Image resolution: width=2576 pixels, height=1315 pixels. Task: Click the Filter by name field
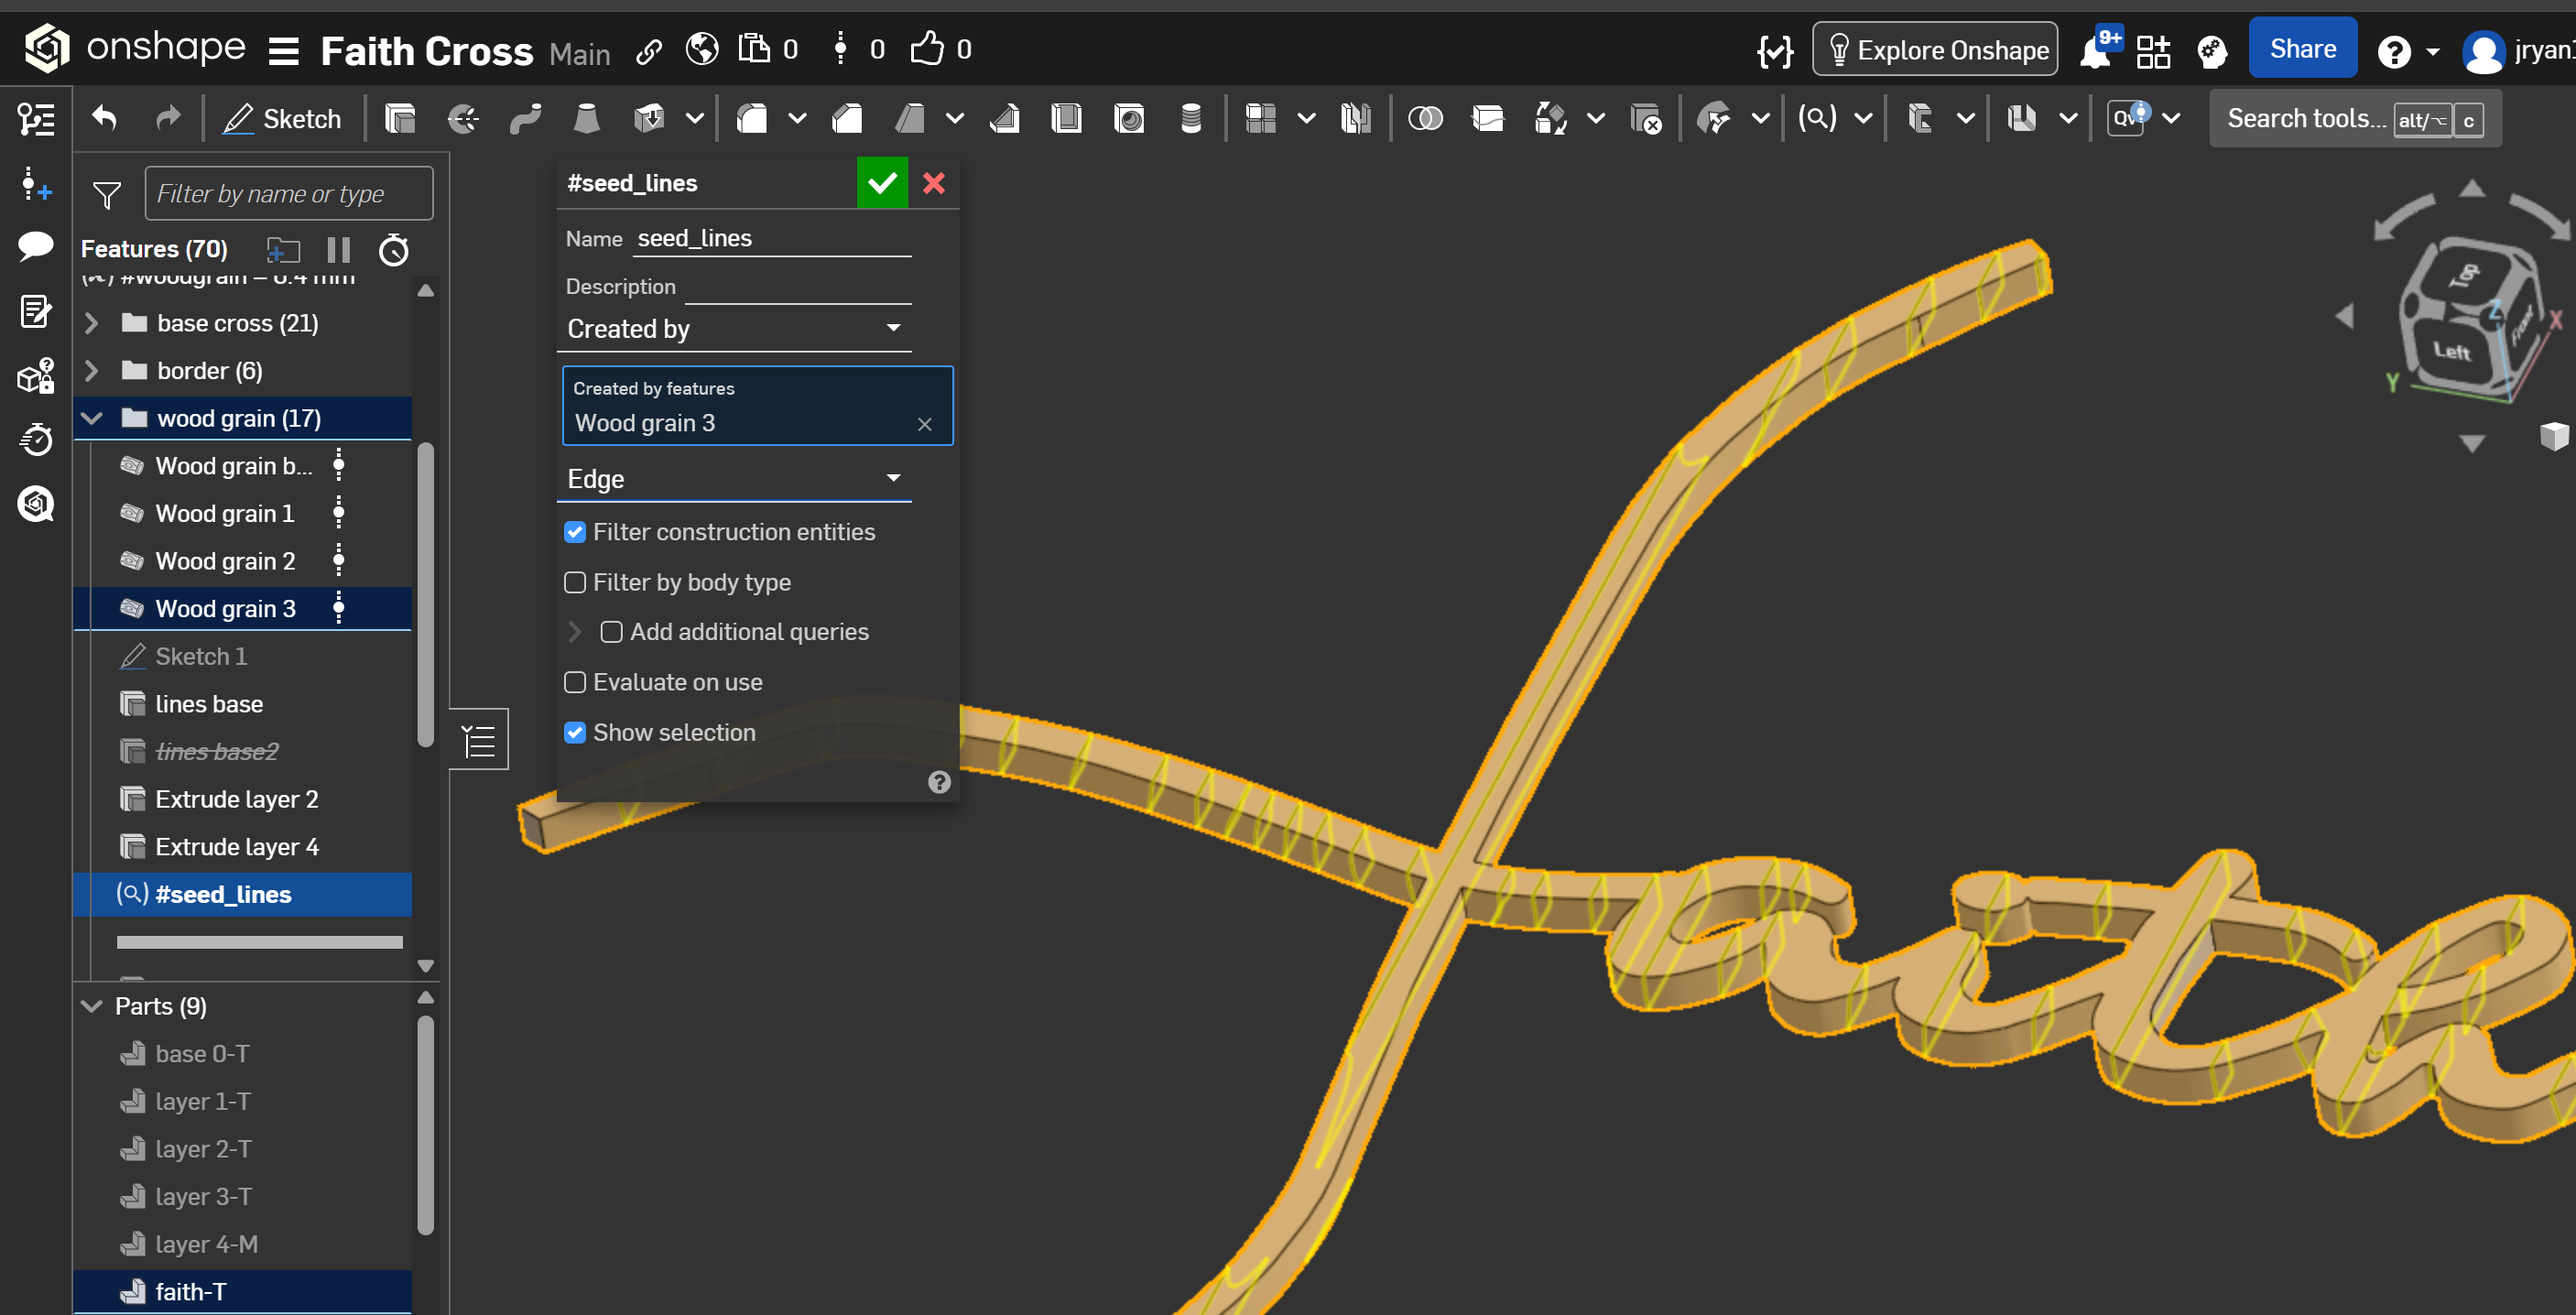point(289,194)
